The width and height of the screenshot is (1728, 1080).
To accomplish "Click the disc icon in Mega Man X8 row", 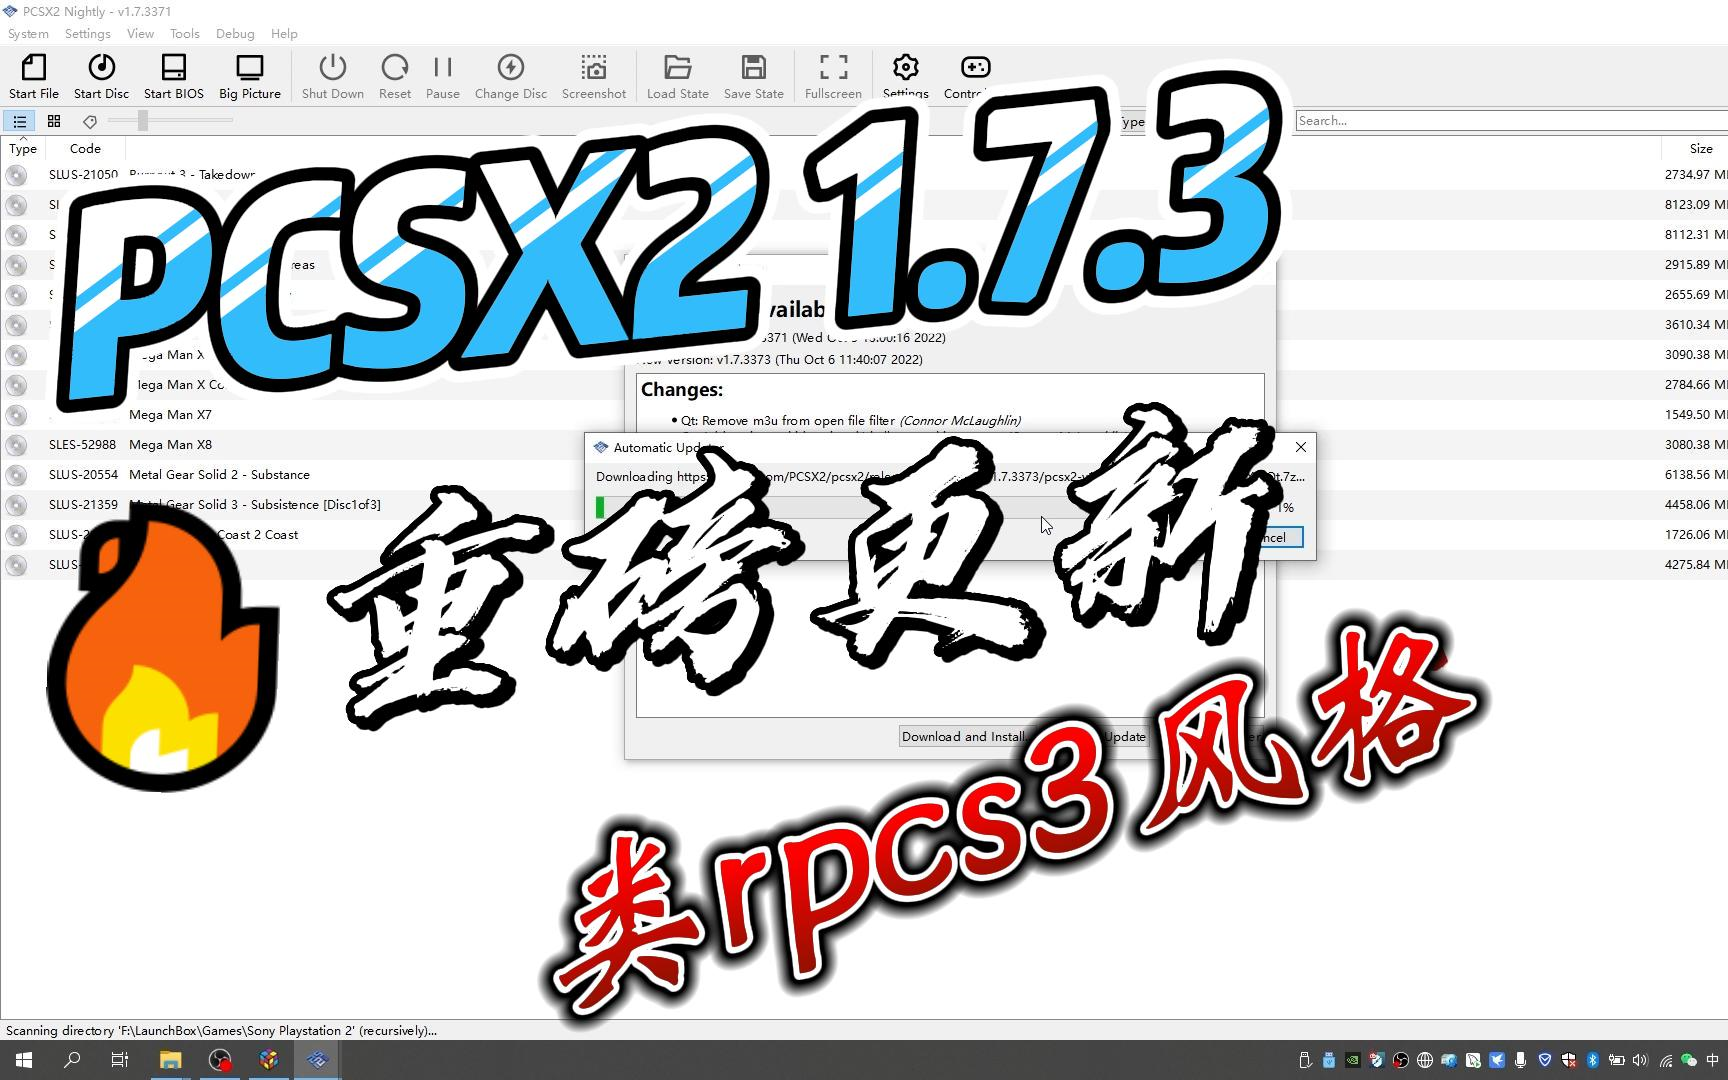I will pyautogui.click(x=16, y=445).
